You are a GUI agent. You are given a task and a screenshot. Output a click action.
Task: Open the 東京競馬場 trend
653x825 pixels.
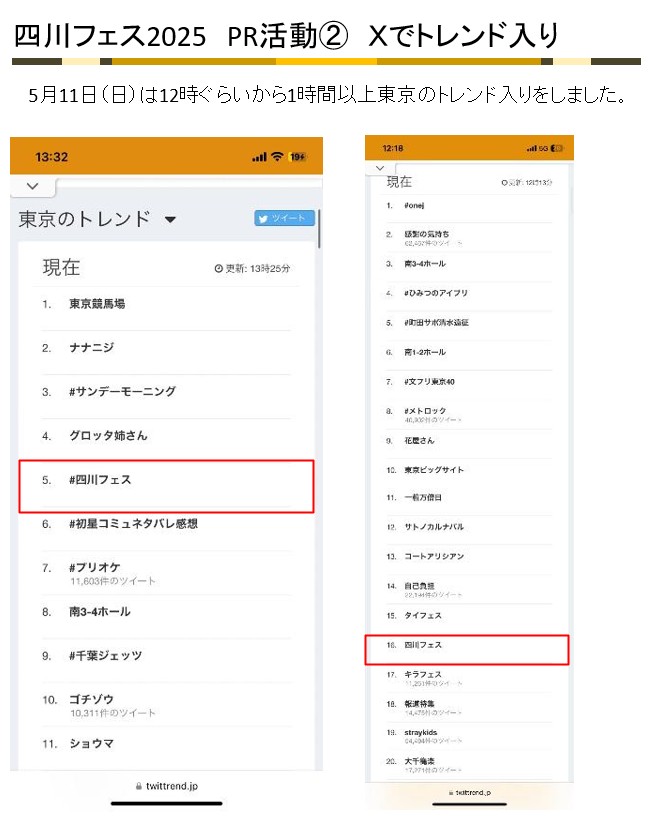[97, 304]
